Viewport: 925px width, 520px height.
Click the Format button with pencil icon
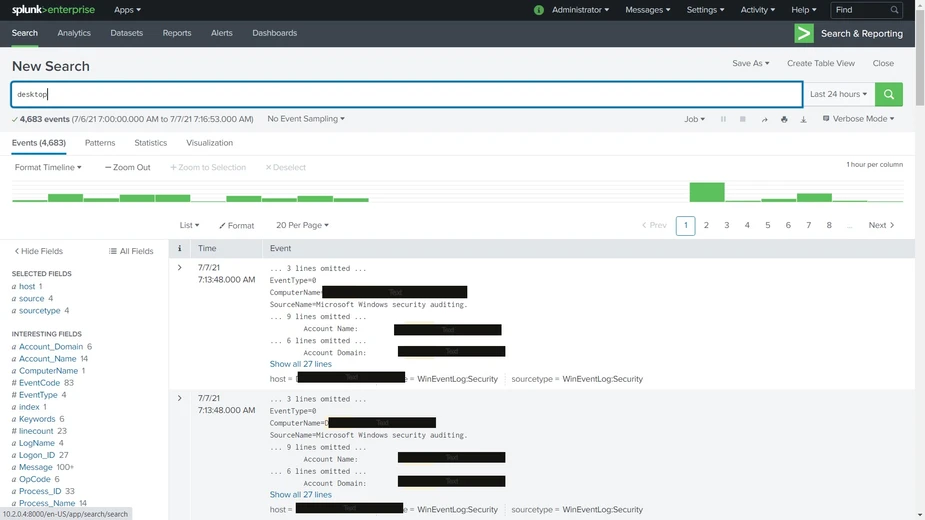click(237, 225)
